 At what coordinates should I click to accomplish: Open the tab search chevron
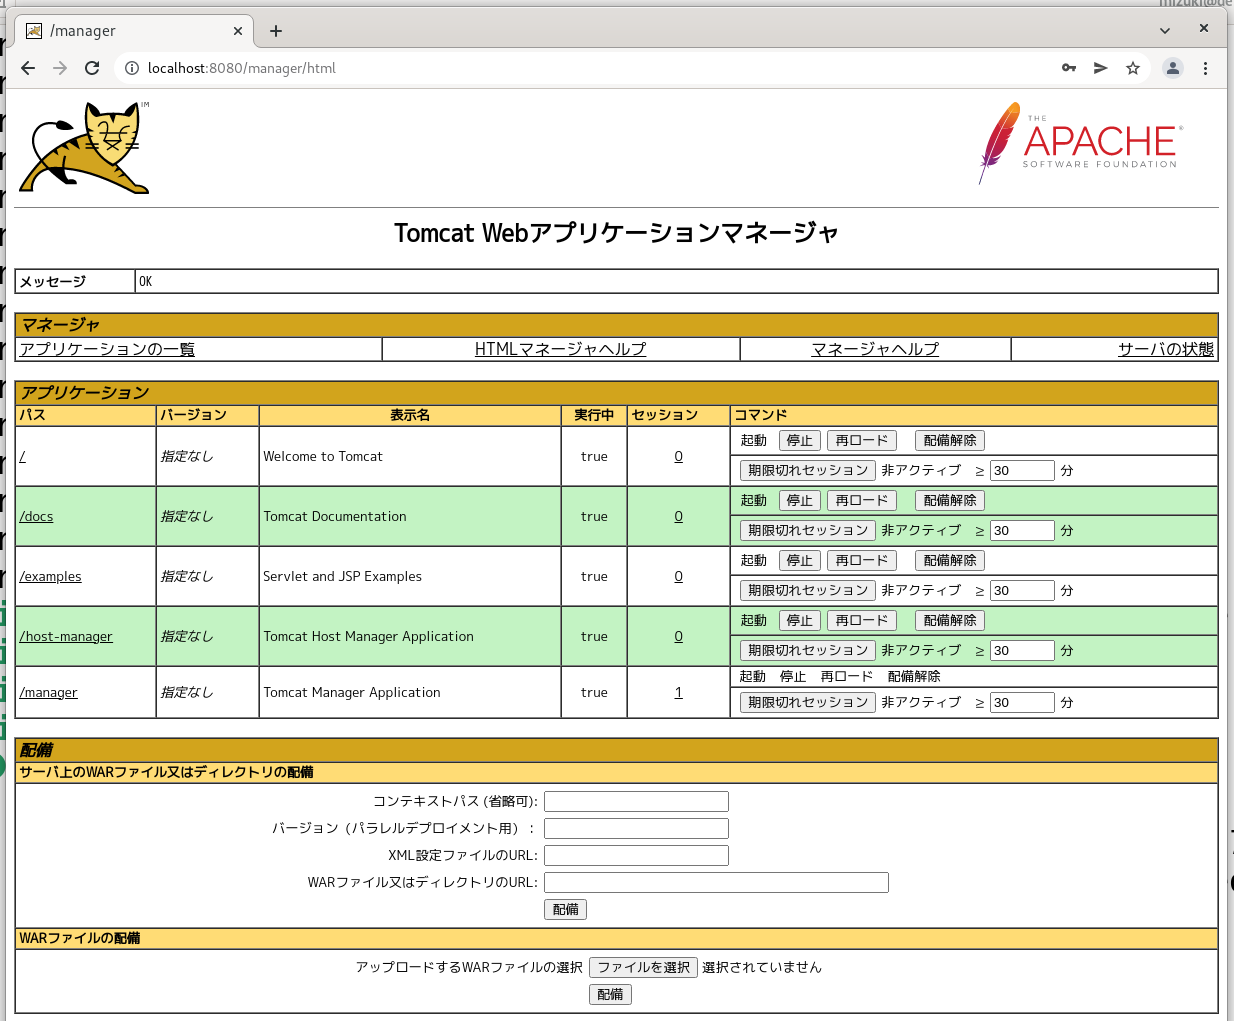pyautogui.click(x=1165, y=30)
